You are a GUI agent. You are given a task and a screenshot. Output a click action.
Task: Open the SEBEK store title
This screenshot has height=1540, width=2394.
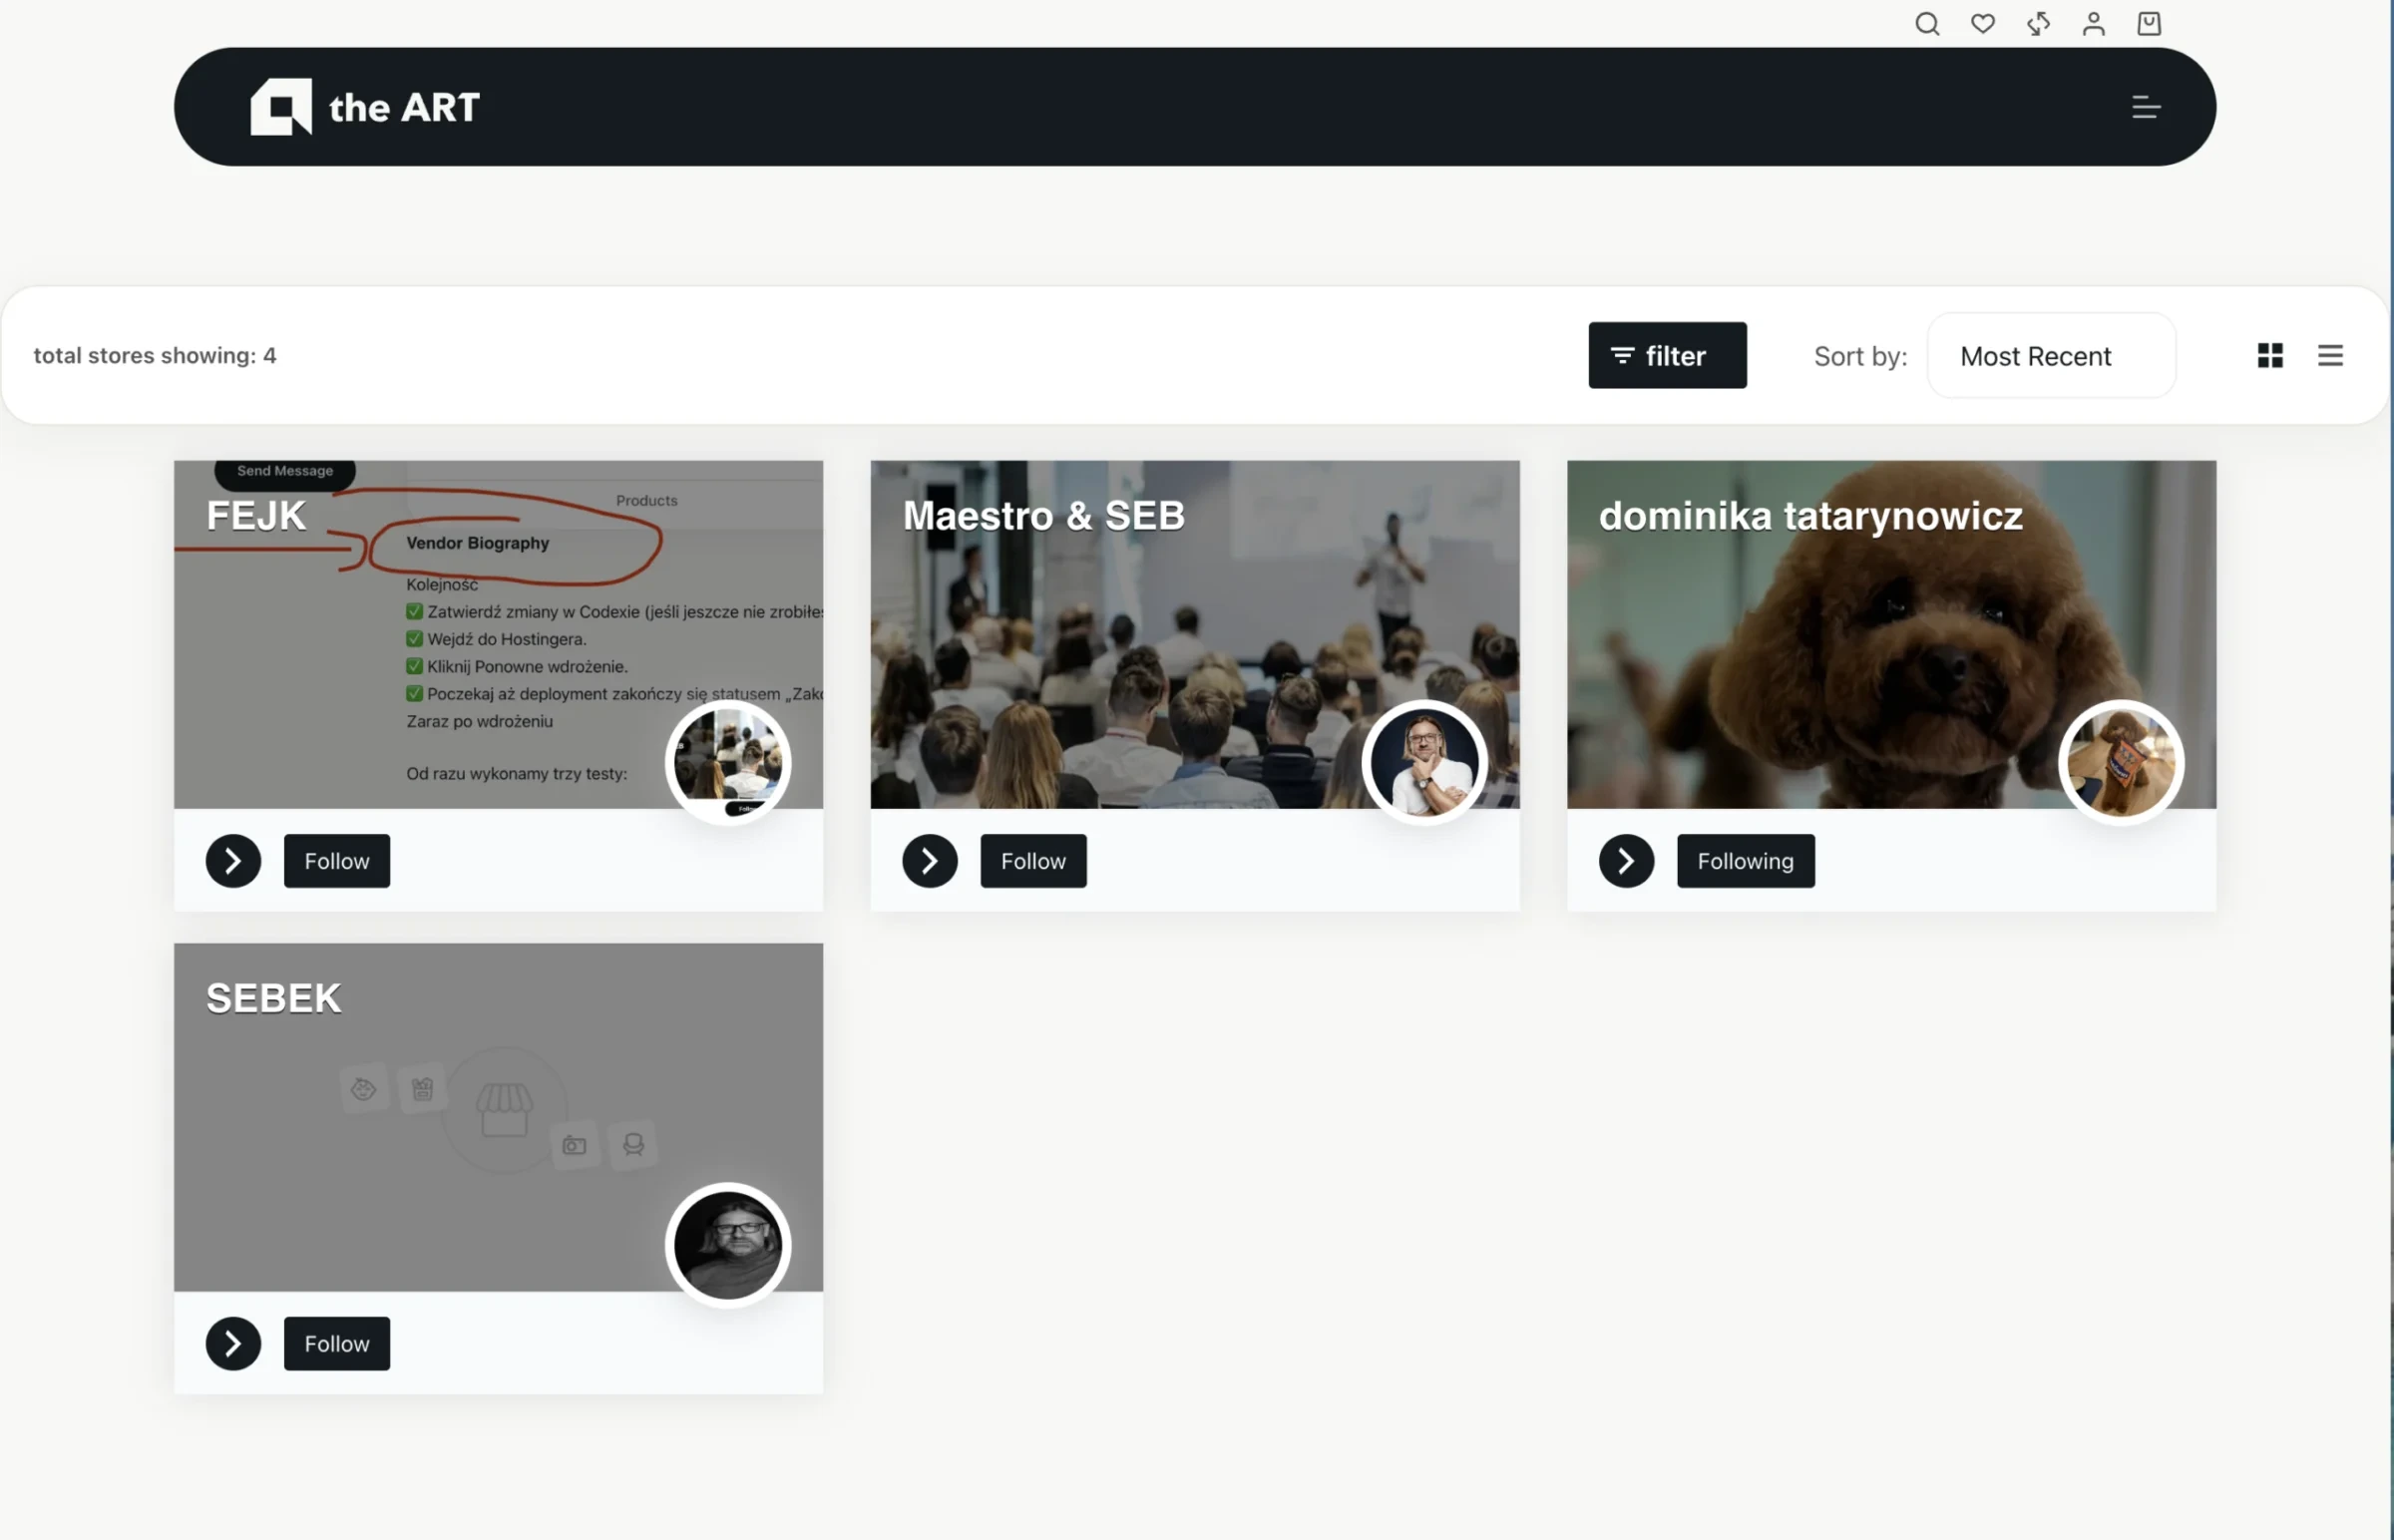tap(274, 999)
